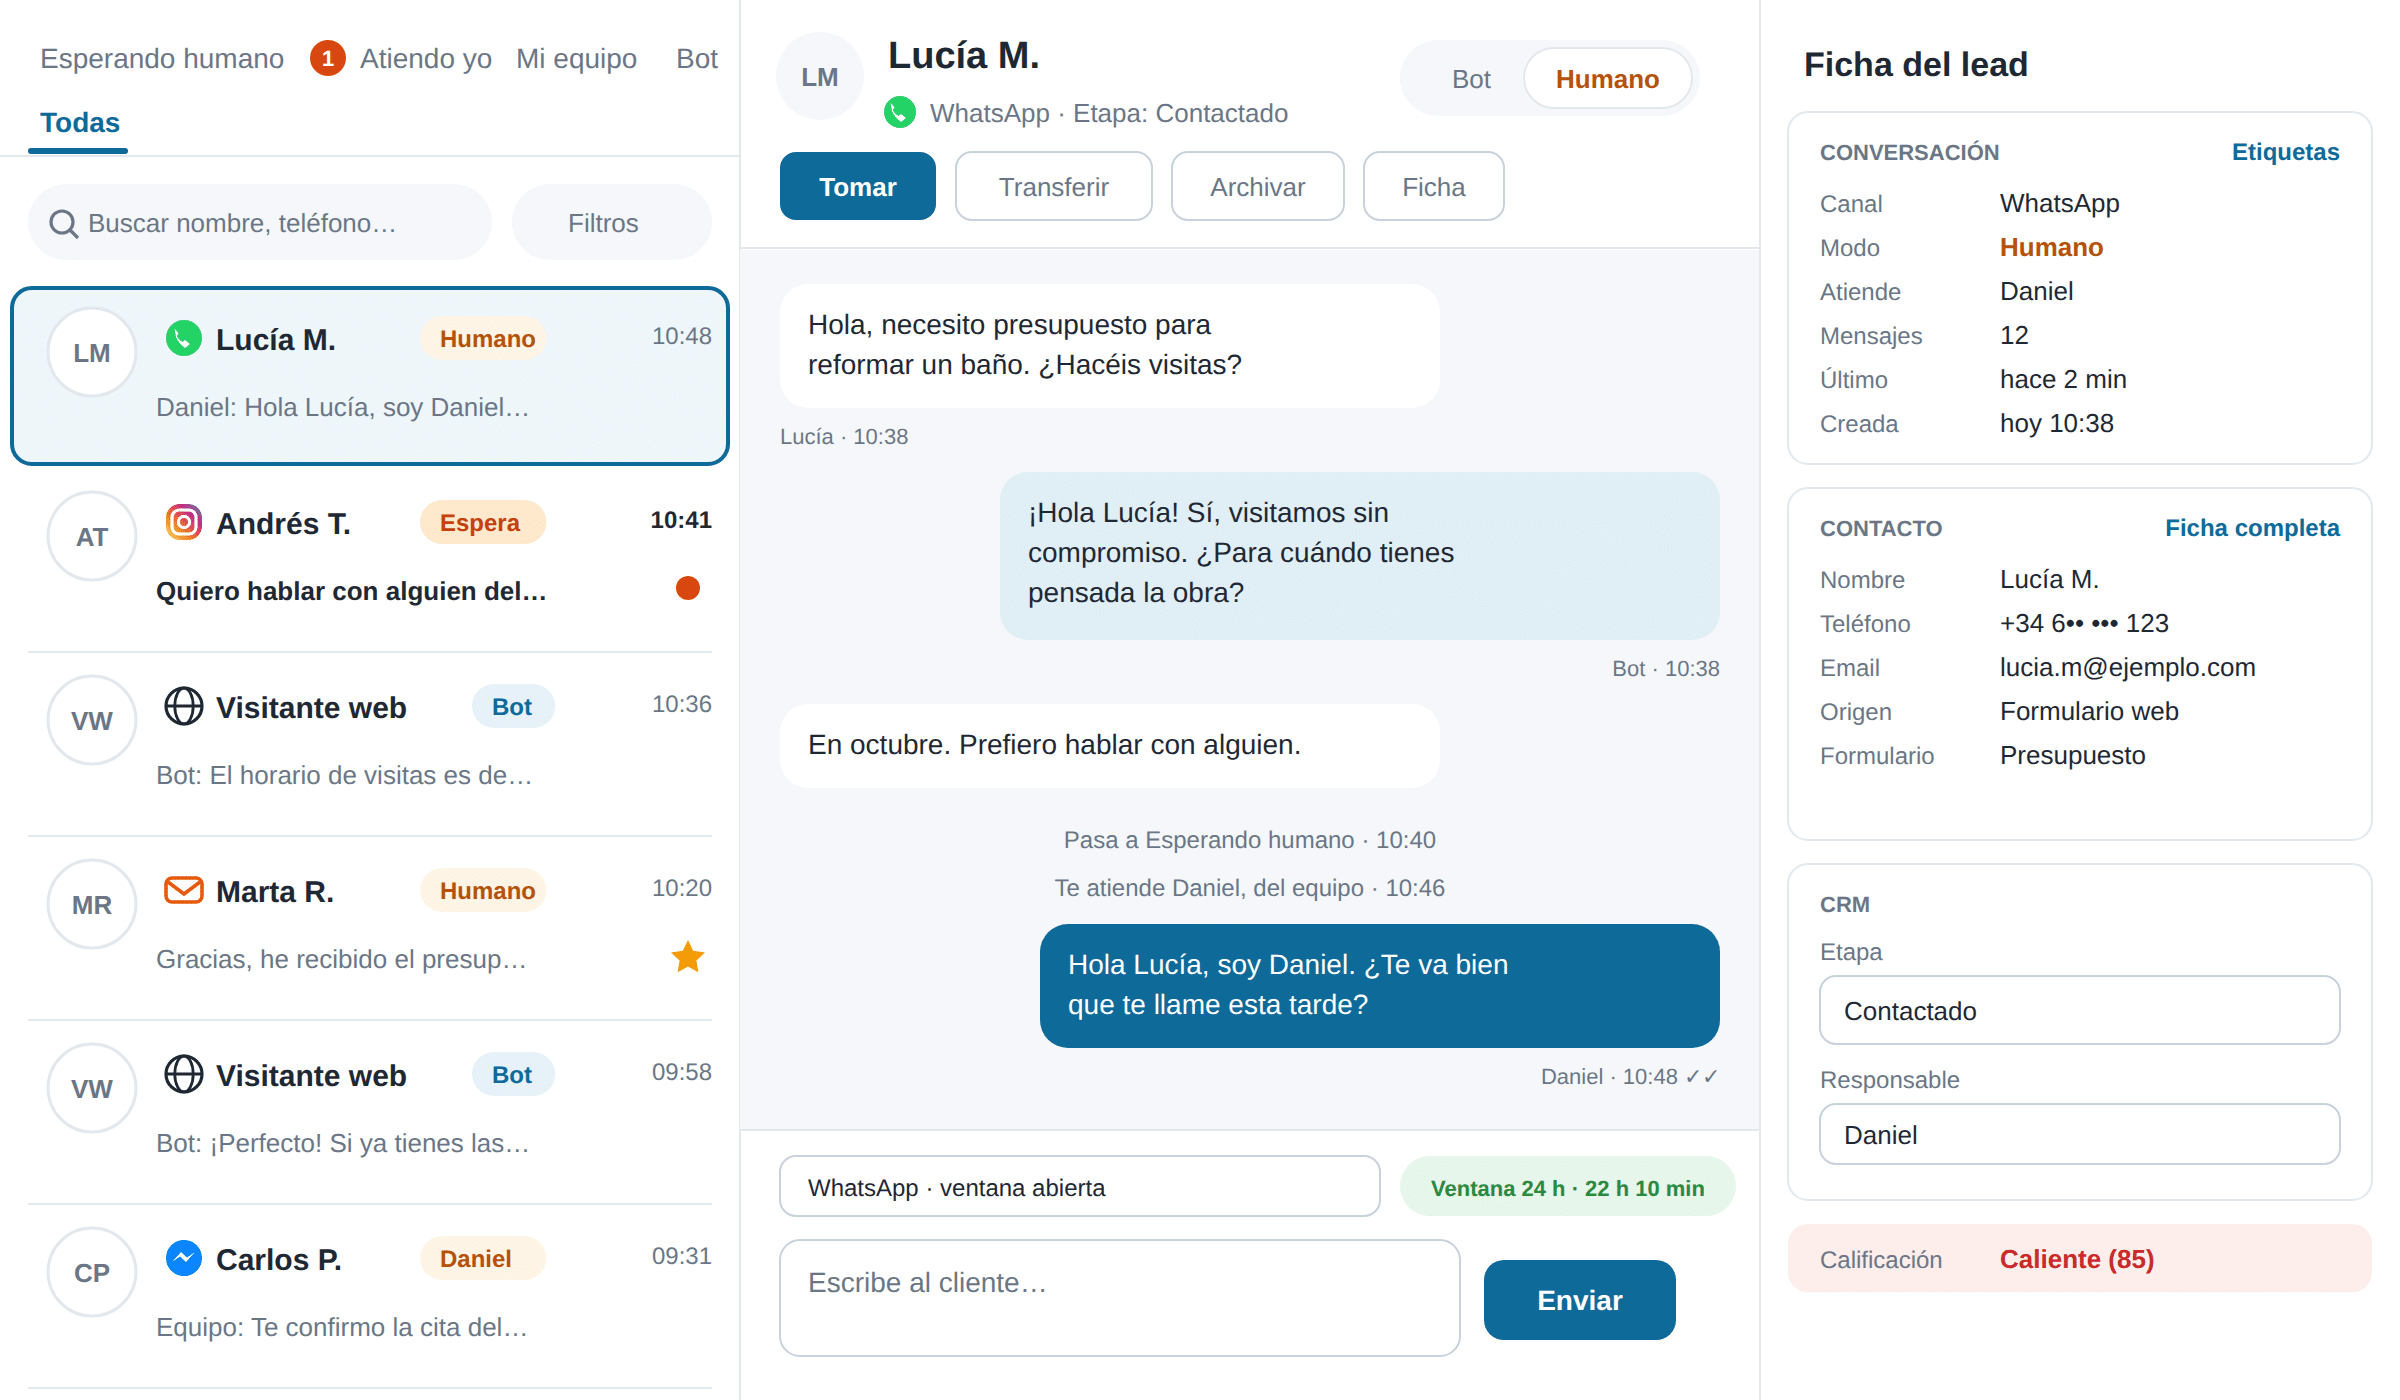2400x1400 pixels.
Task: Click the Messenger icon beside Carlos P.
Action: pos(184,1258)
